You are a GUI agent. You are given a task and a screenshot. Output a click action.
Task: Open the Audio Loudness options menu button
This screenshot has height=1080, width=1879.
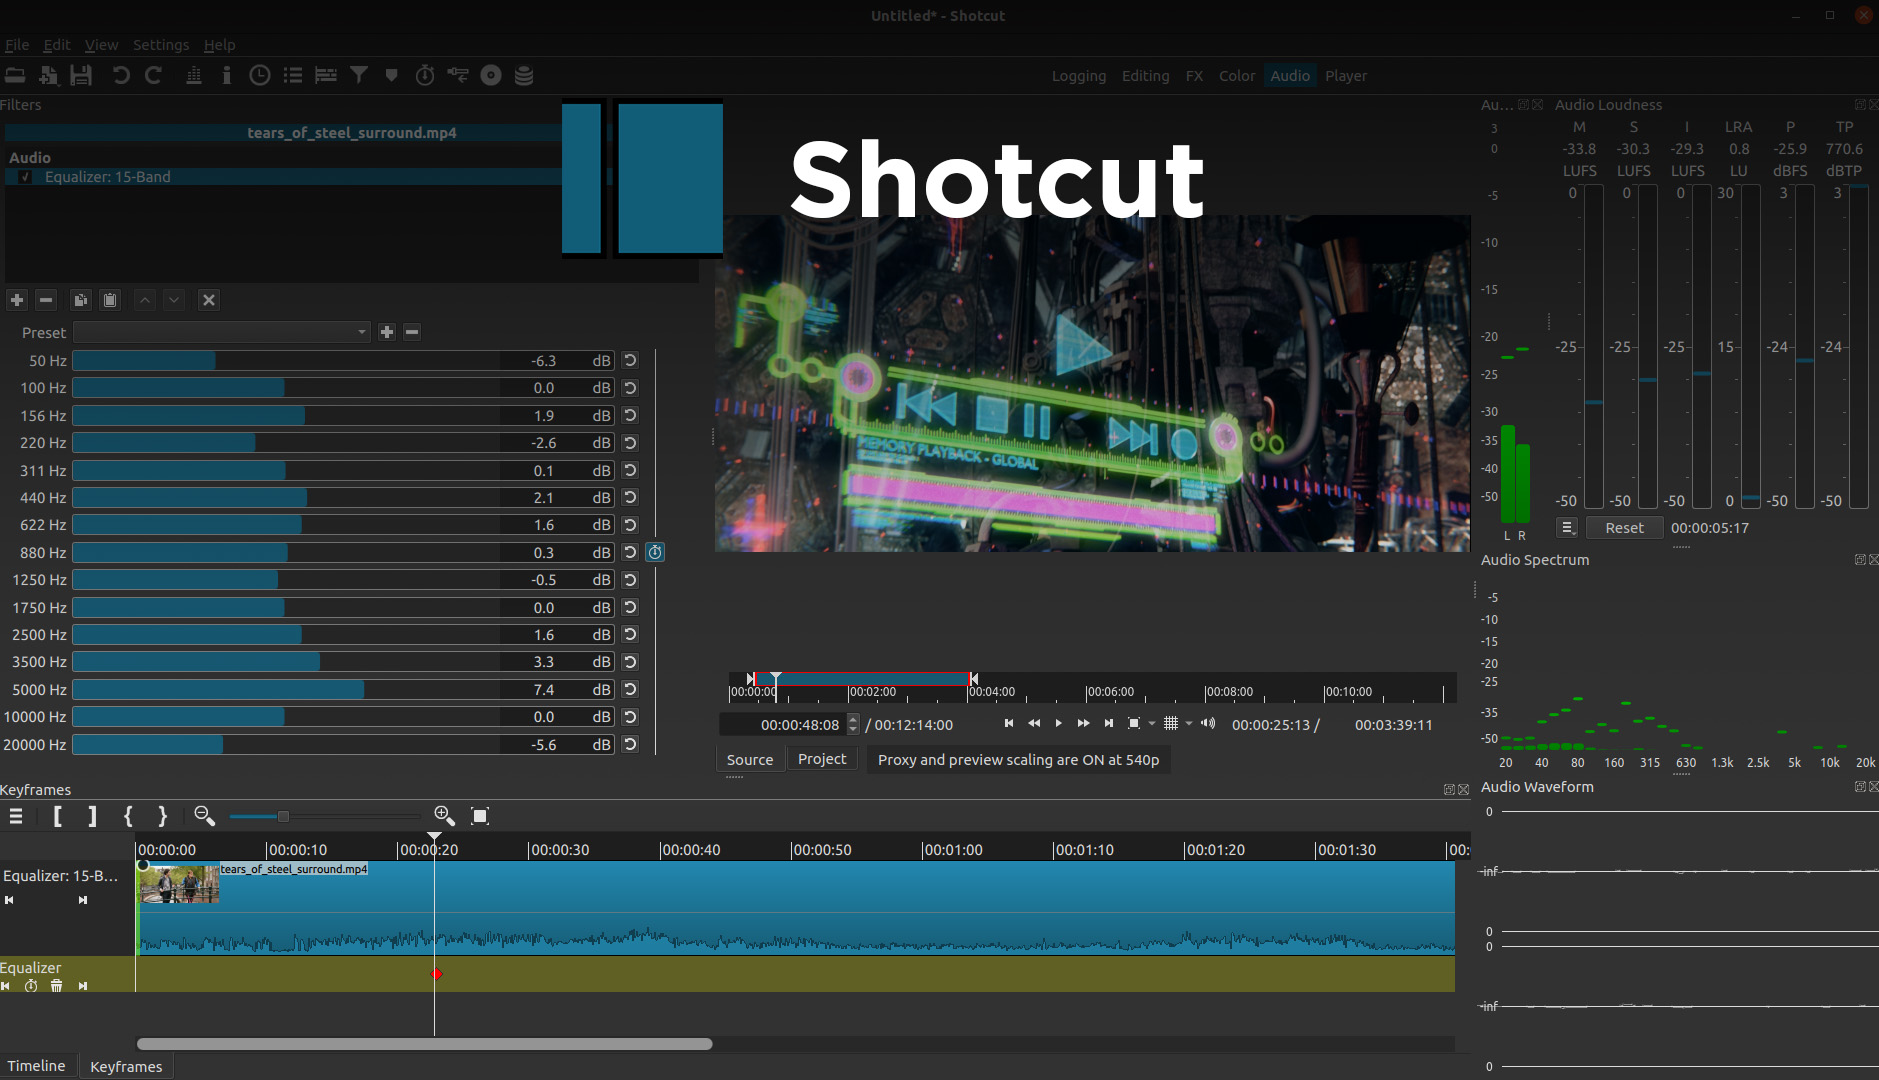pos(1567,528)
